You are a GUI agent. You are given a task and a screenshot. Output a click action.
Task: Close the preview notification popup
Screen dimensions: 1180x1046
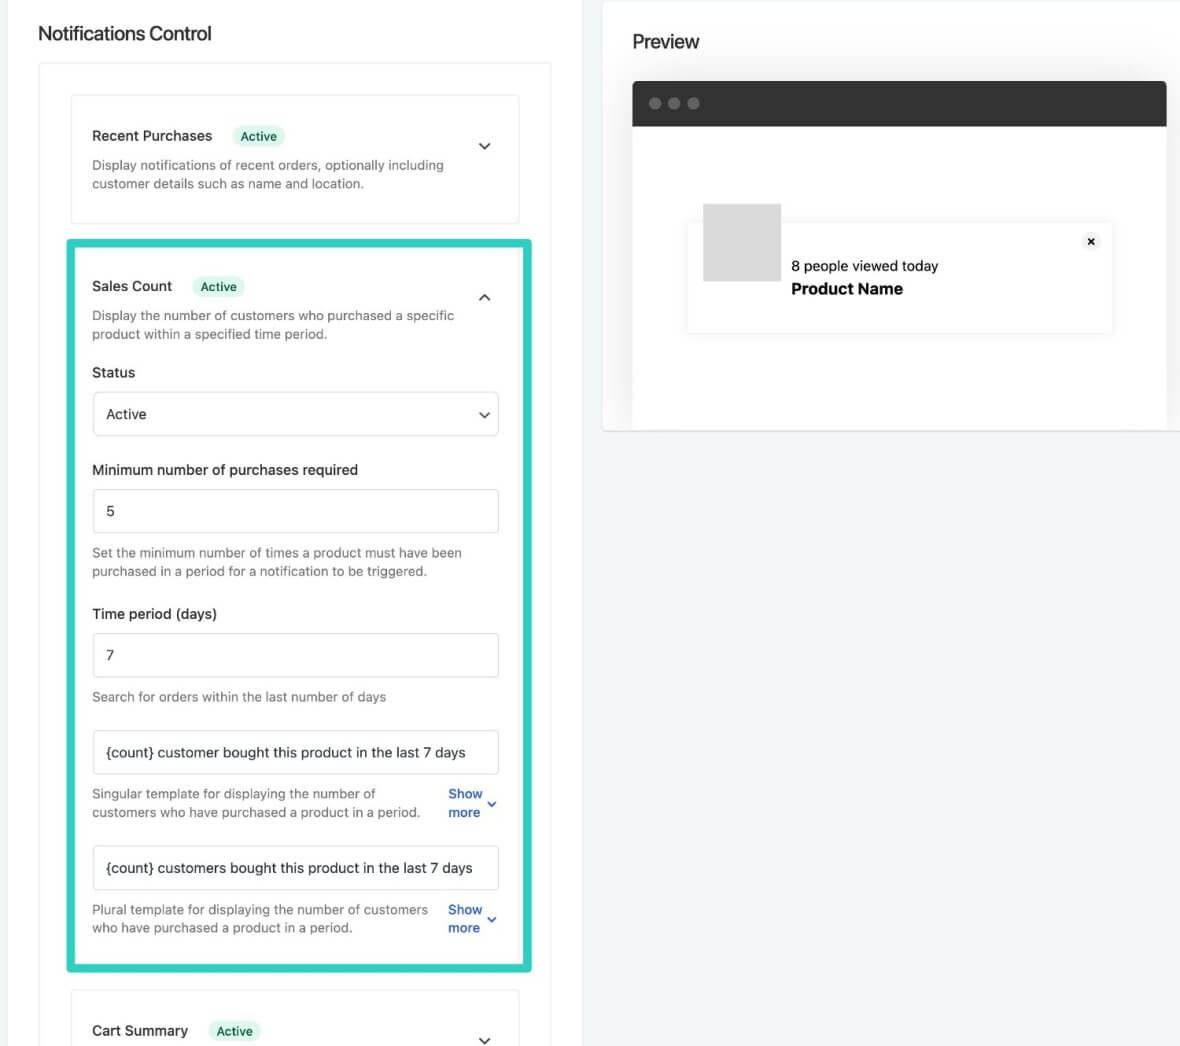click(1091, 241)
